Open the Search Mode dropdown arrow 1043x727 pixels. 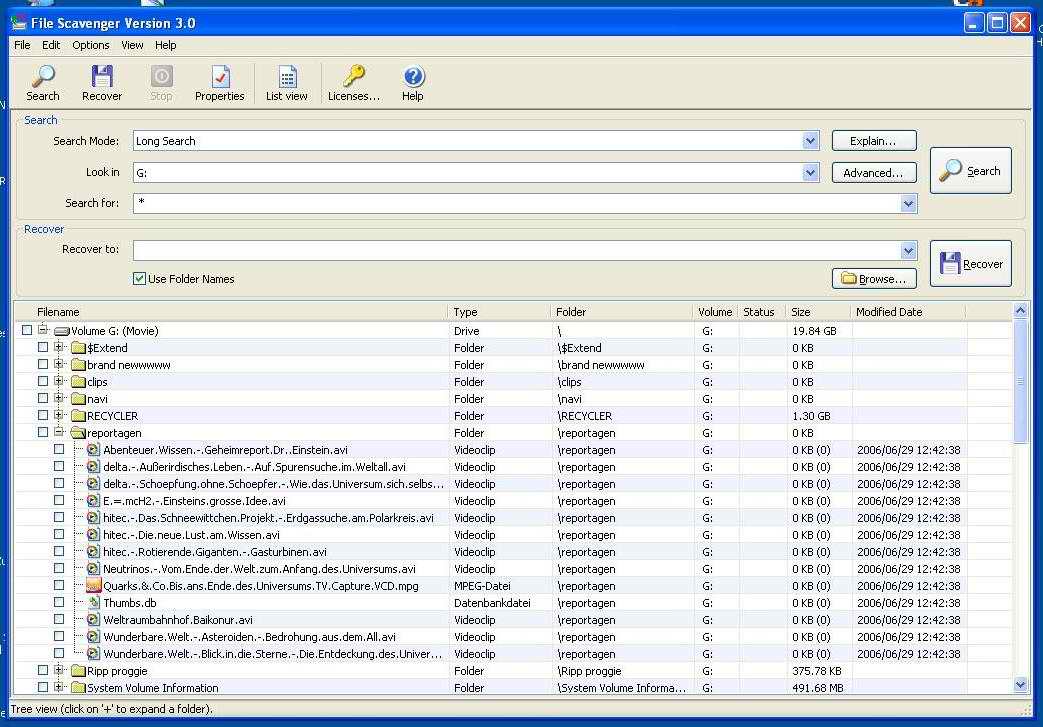pos(810,141)
